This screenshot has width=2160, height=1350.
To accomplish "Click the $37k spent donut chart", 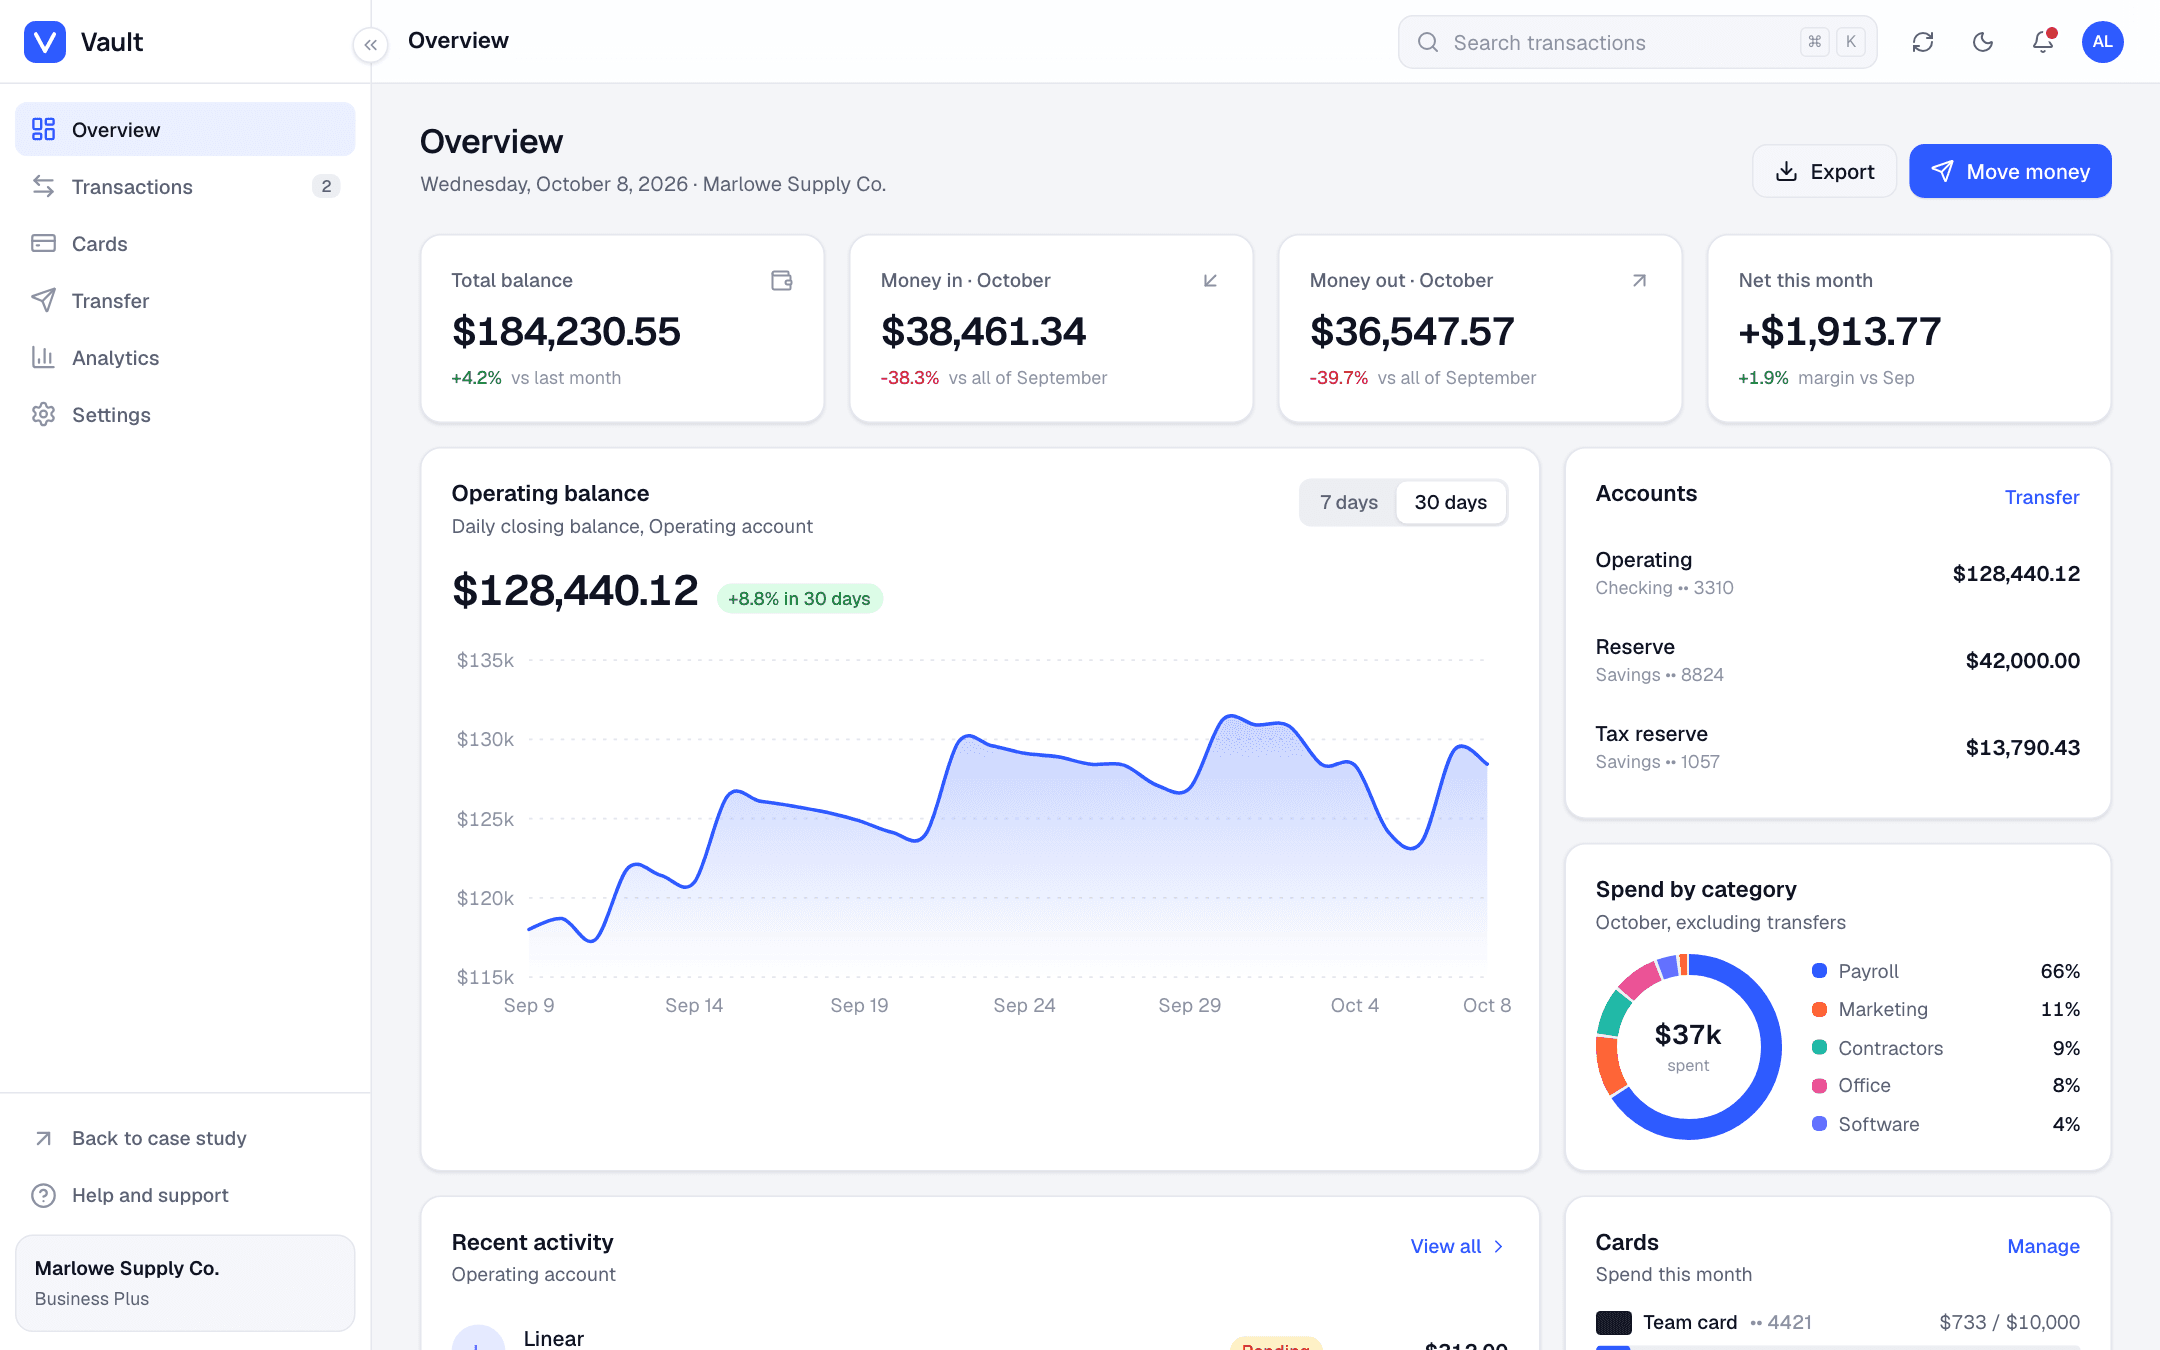I will [x=1688, y=1046].
